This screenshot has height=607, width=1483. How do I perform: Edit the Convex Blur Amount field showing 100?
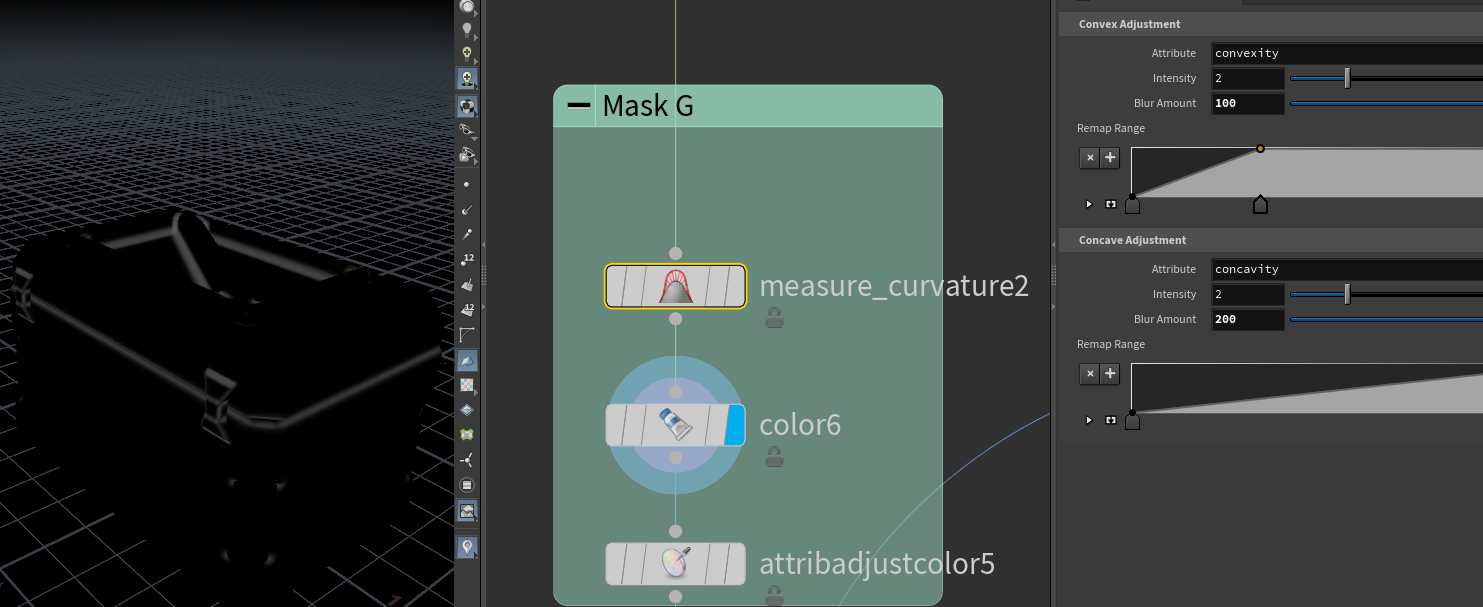click(x=1247, y=103)
